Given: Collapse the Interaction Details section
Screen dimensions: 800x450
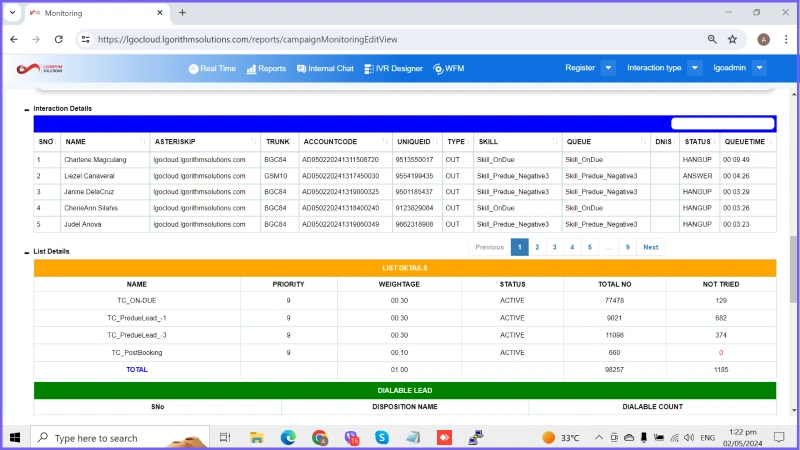Looking at the screenshot, I should [x=27, y=109].
